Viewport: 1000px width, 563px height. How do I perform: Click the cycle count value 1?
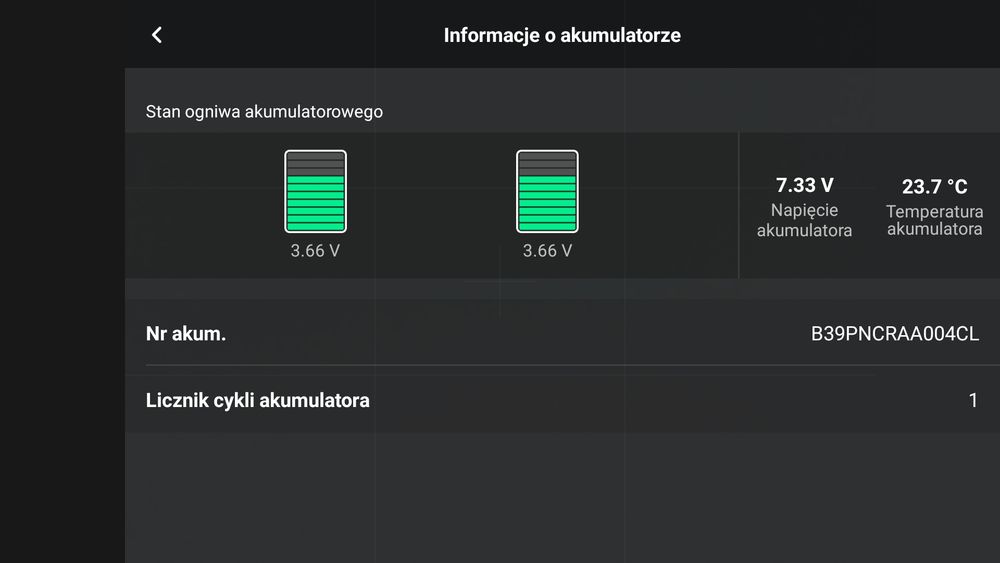(x=973, y=400)
